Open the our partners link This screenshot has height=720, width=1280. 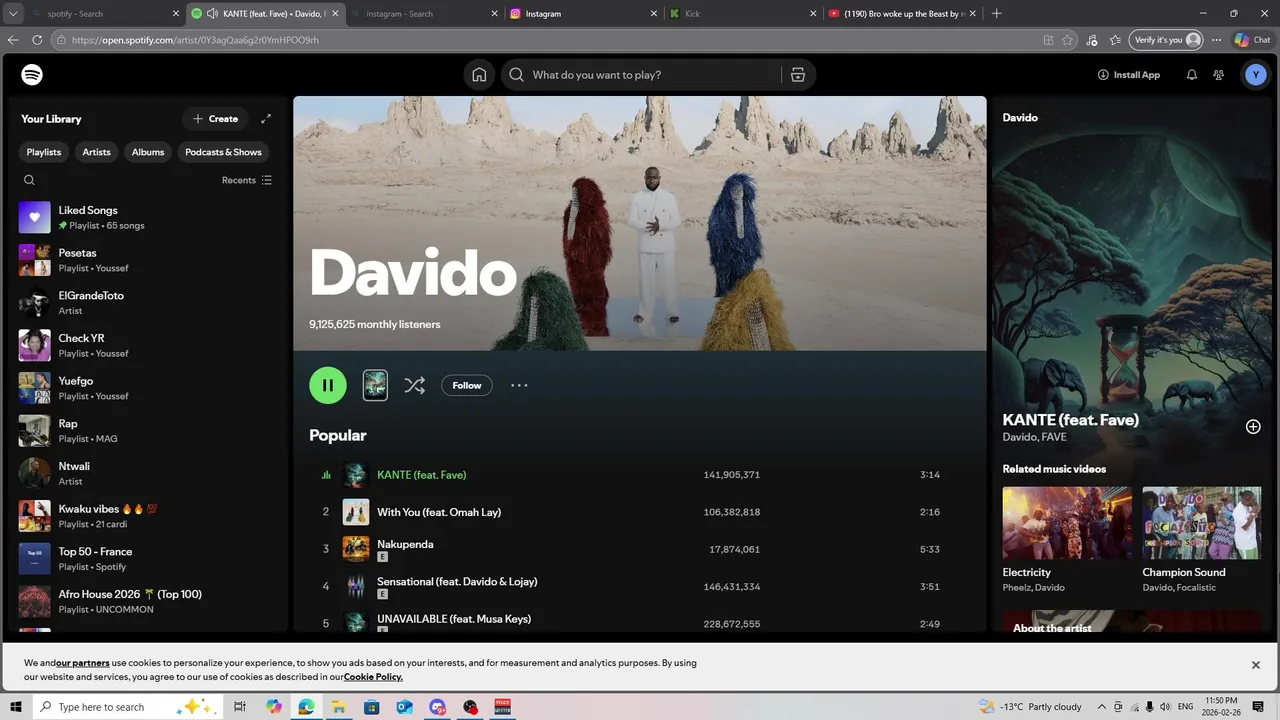point(83,663)
